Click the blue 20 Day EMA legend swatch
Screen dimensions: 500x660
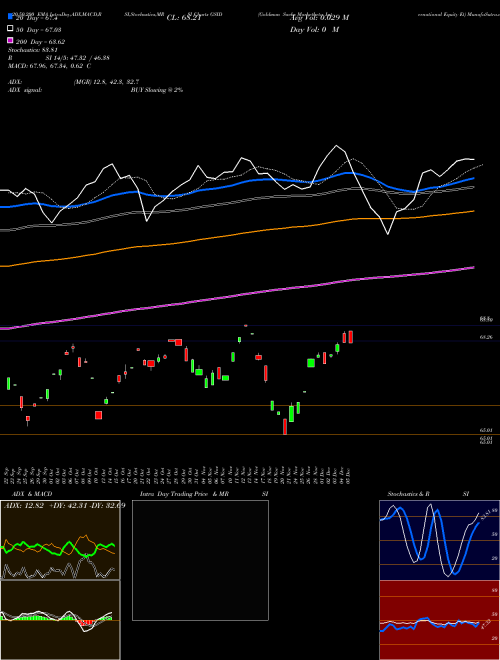click(x=11, y=16)
